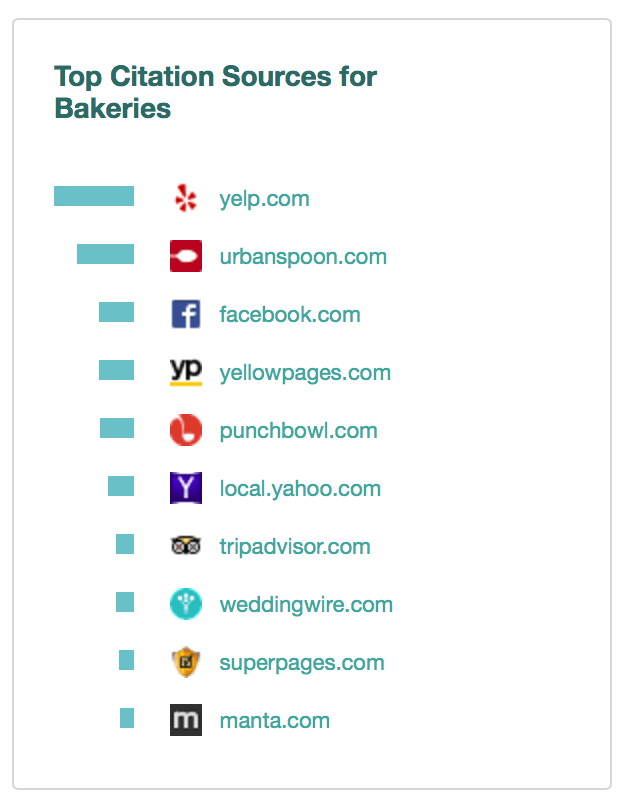Visit the weddingwire.com link

point(306,604)
